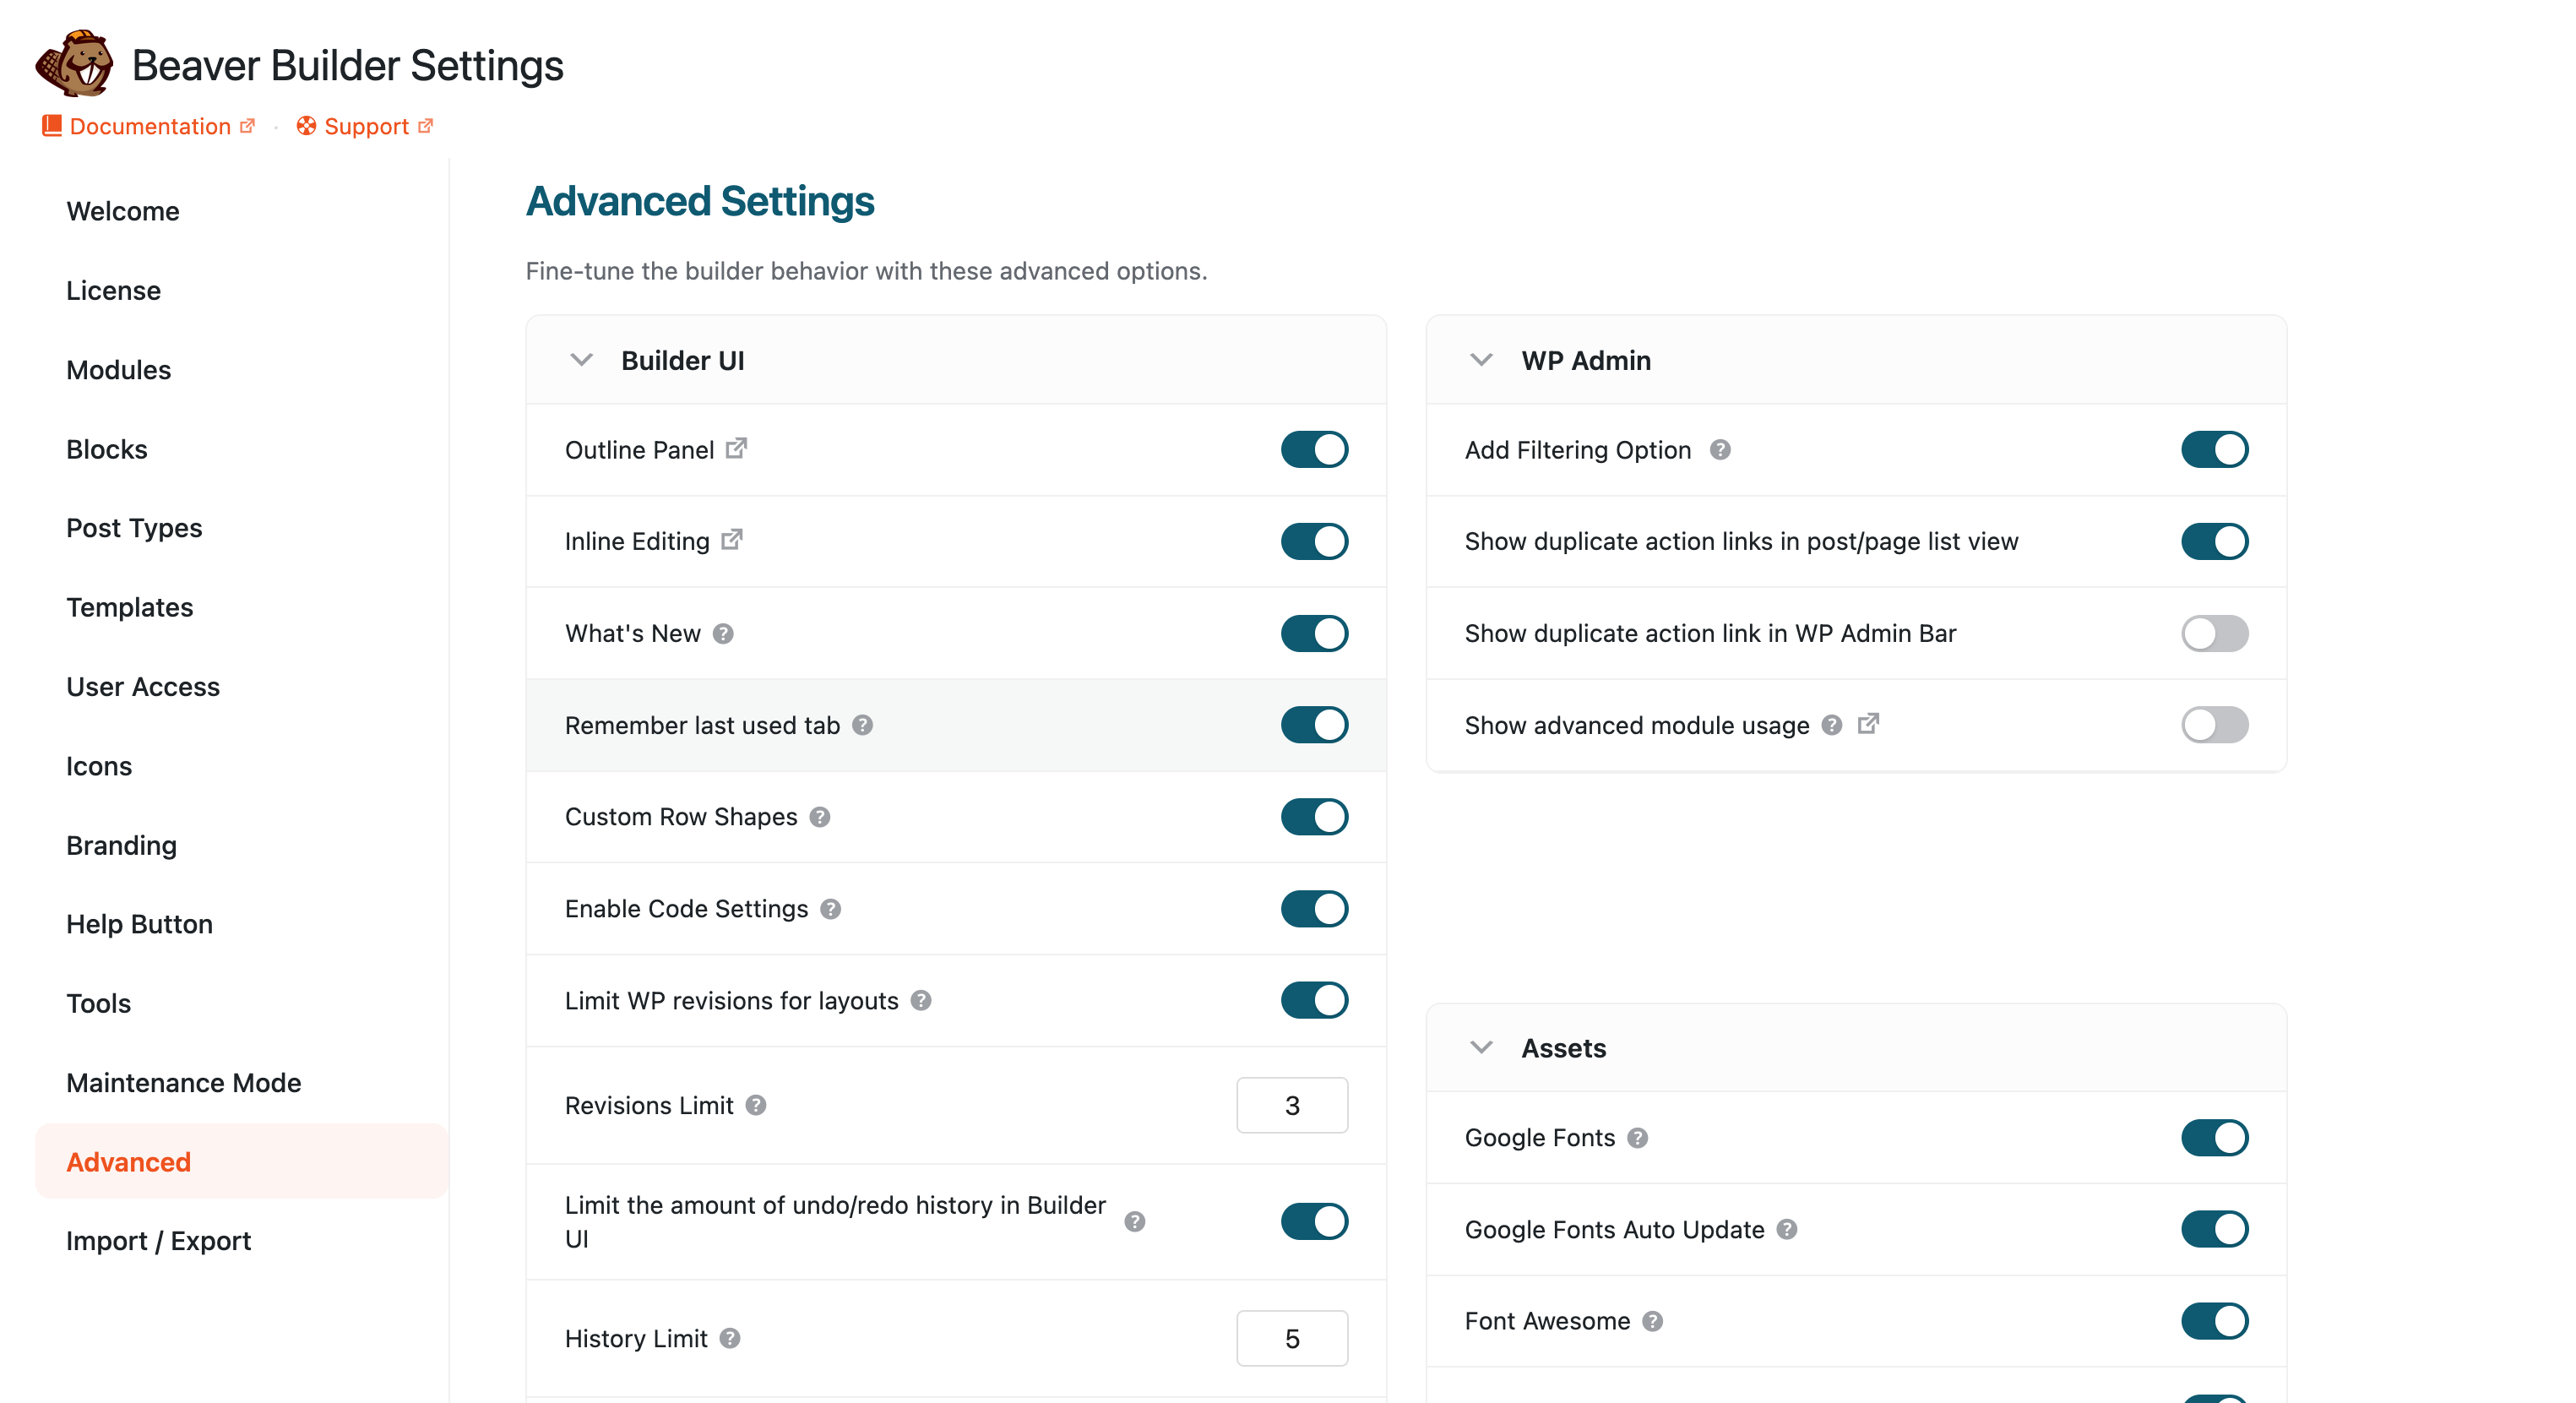Toggle the Font Awesome switch
The width and height of the screenshot is (2576, 1403).
click(2214, 1321)
